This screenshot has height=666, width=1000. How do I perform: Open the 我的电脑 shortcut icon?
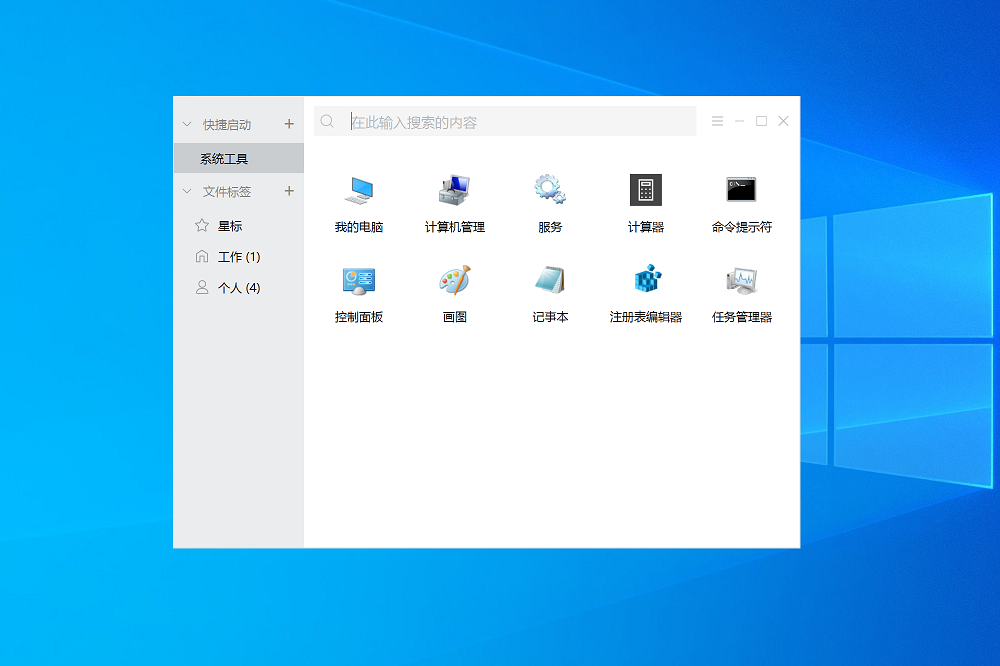click(358, 191)
